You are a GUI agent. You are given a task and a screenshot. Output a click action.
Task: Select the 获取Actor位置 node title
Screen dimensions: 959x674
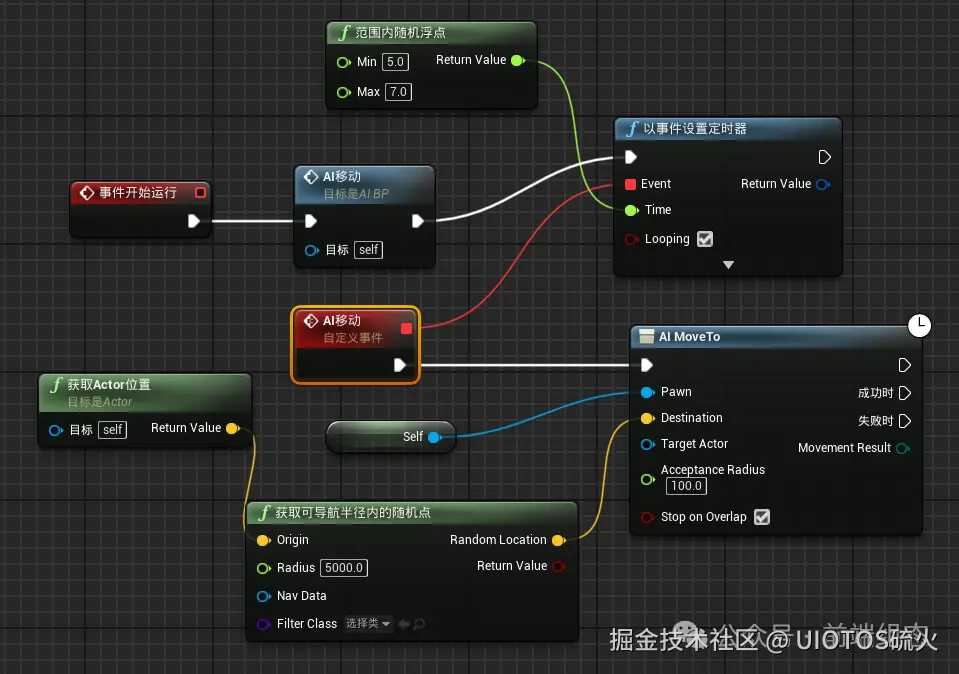tap(109, 385)
